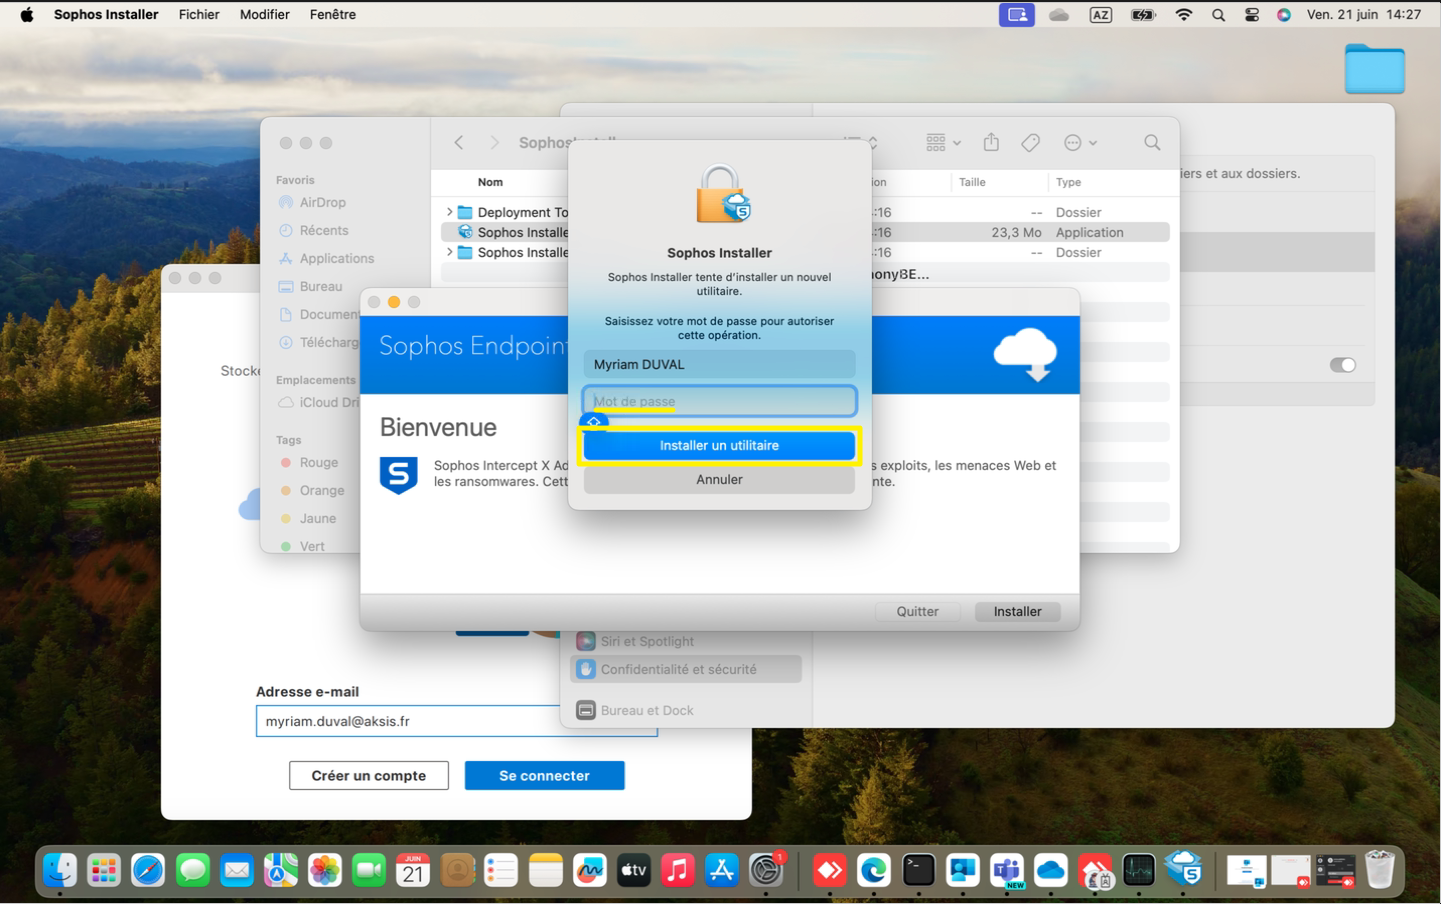Launch Safari from the Dock
The height and width of the screenshot is (904, 1441).
pyautogui.click(x=148, y=871)
